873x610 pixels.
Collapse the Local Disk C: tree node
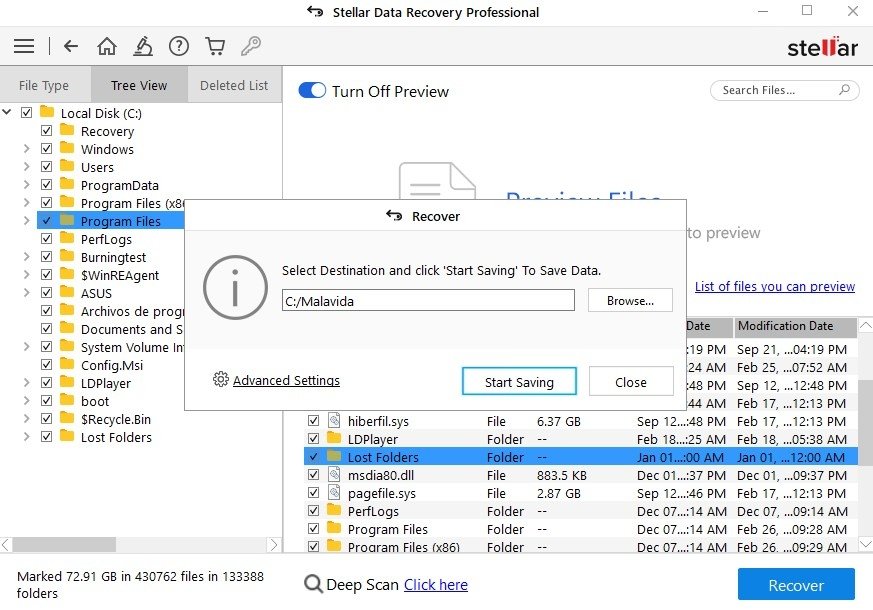point(7,113)
